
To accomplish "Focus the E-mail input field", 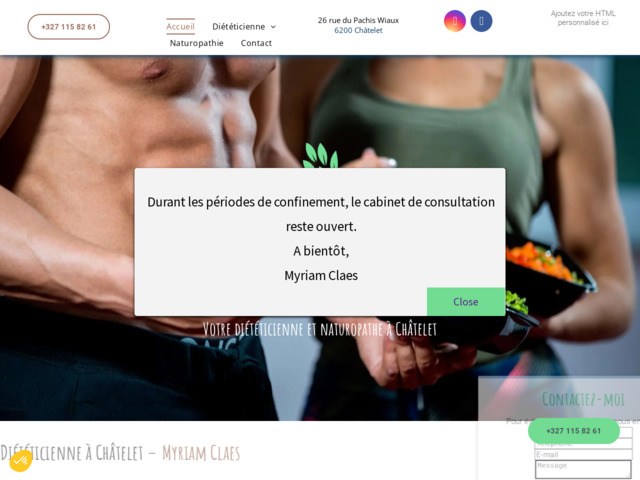I will point(583,454).
